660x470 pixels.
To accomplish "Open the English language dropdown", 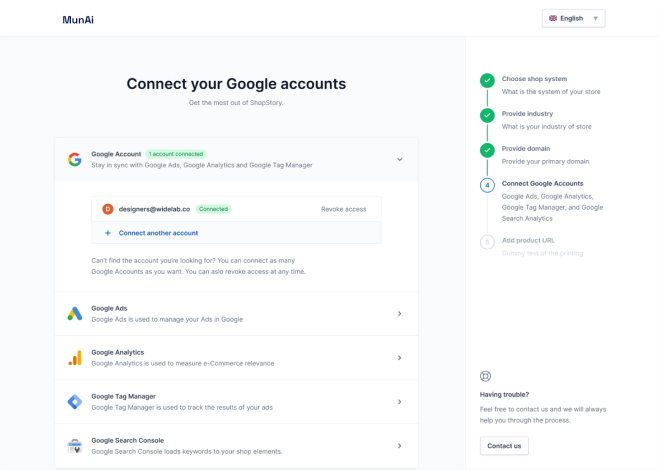I will [x=574, y=18].
